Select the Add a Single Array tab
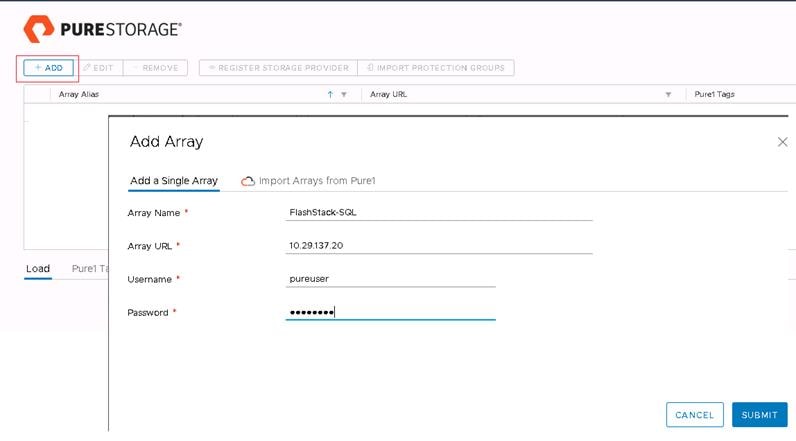Image resolution: width=796 pixels, height=441 pixels. point(174,181)
